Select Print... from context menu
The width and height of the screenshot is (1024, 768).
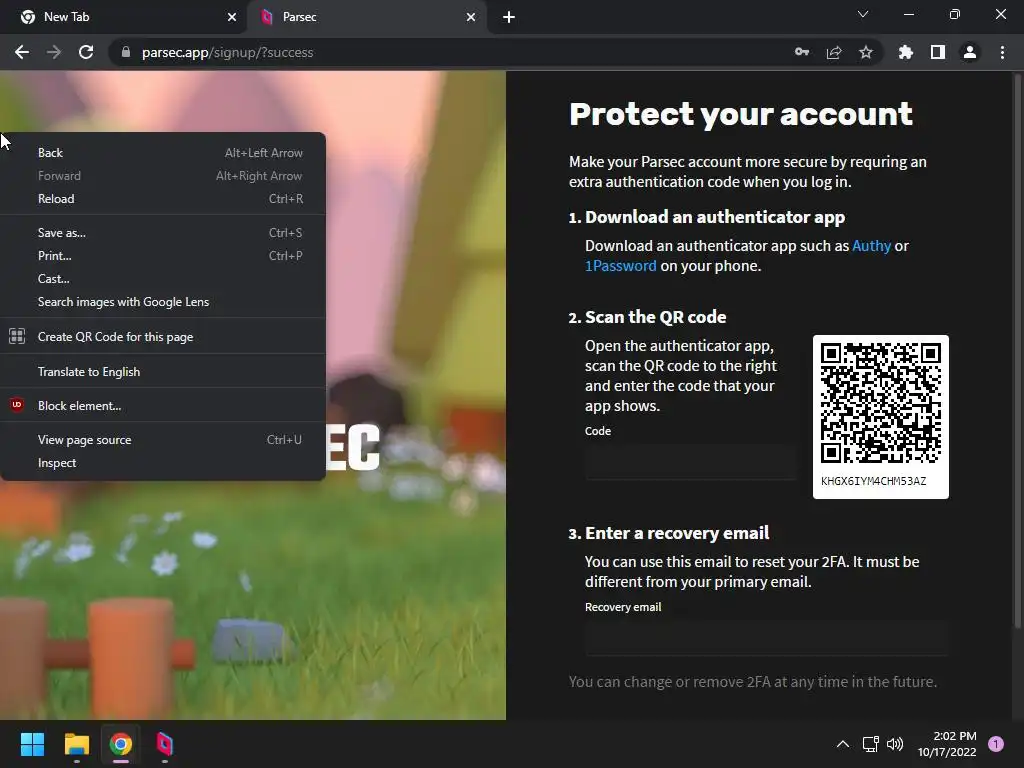(163, 255)
